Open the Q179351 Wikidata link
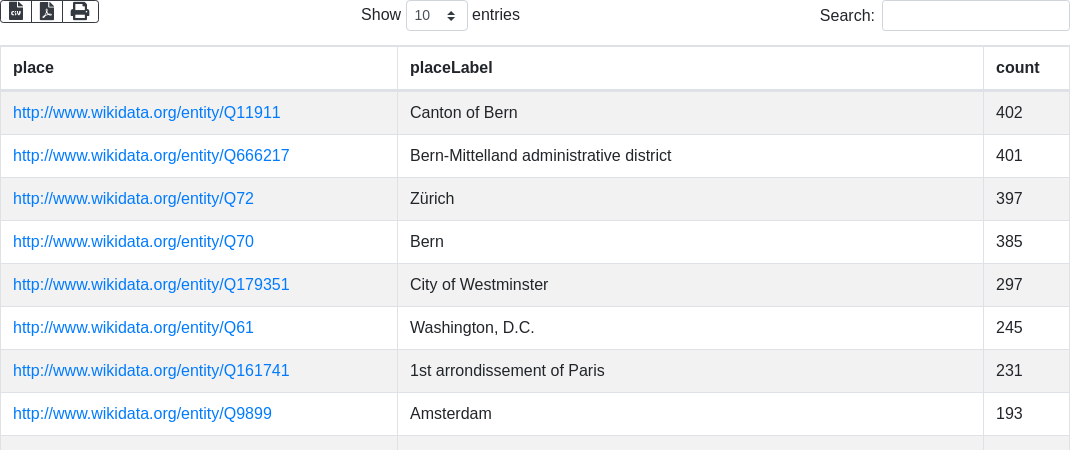 point(151,285)
